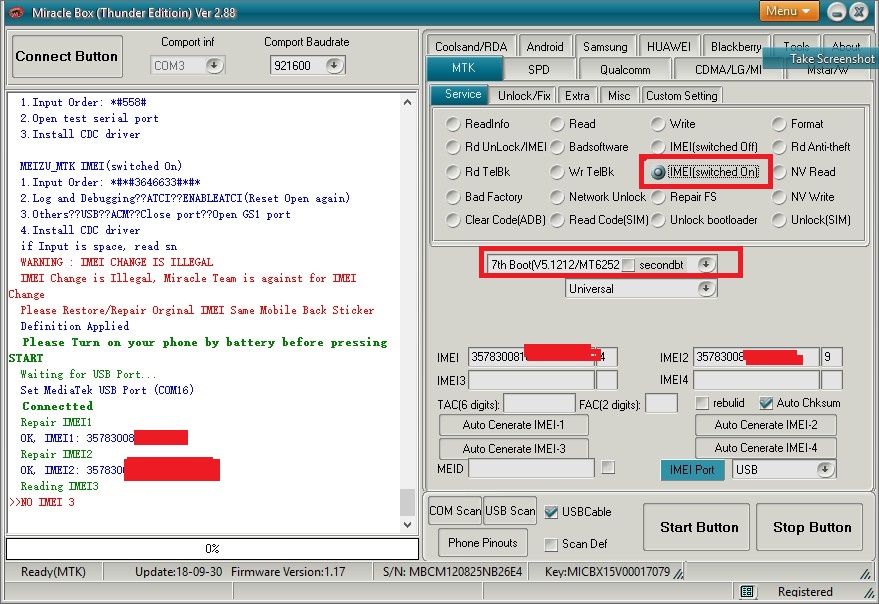Click the Phone Pinouts button
Image resolution: width=879 pixels, height=604 pixels.
pyautogui.click(x=483, y=543)
